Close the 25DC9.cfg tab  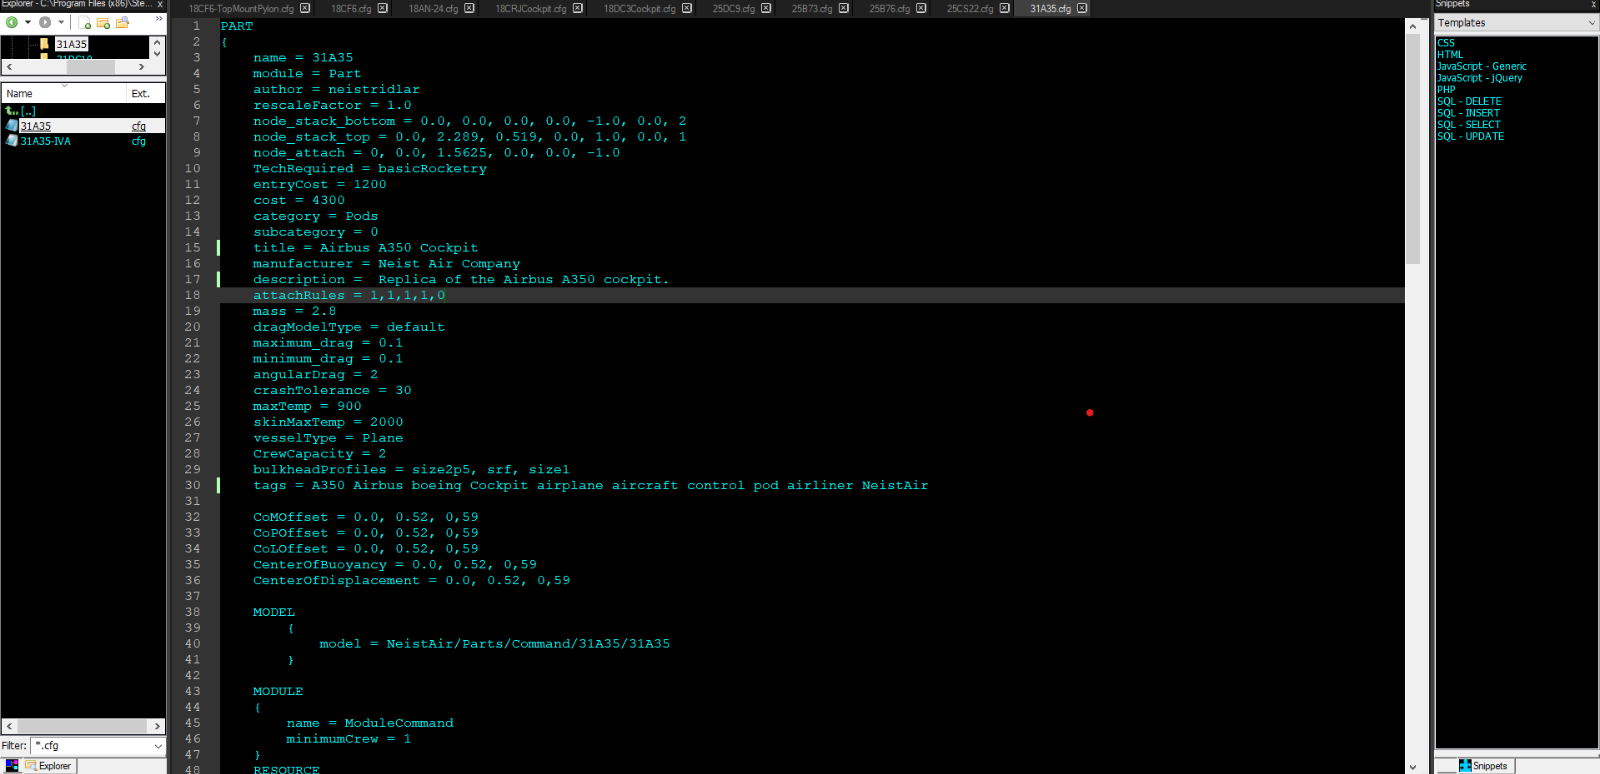tap(766, 8)
